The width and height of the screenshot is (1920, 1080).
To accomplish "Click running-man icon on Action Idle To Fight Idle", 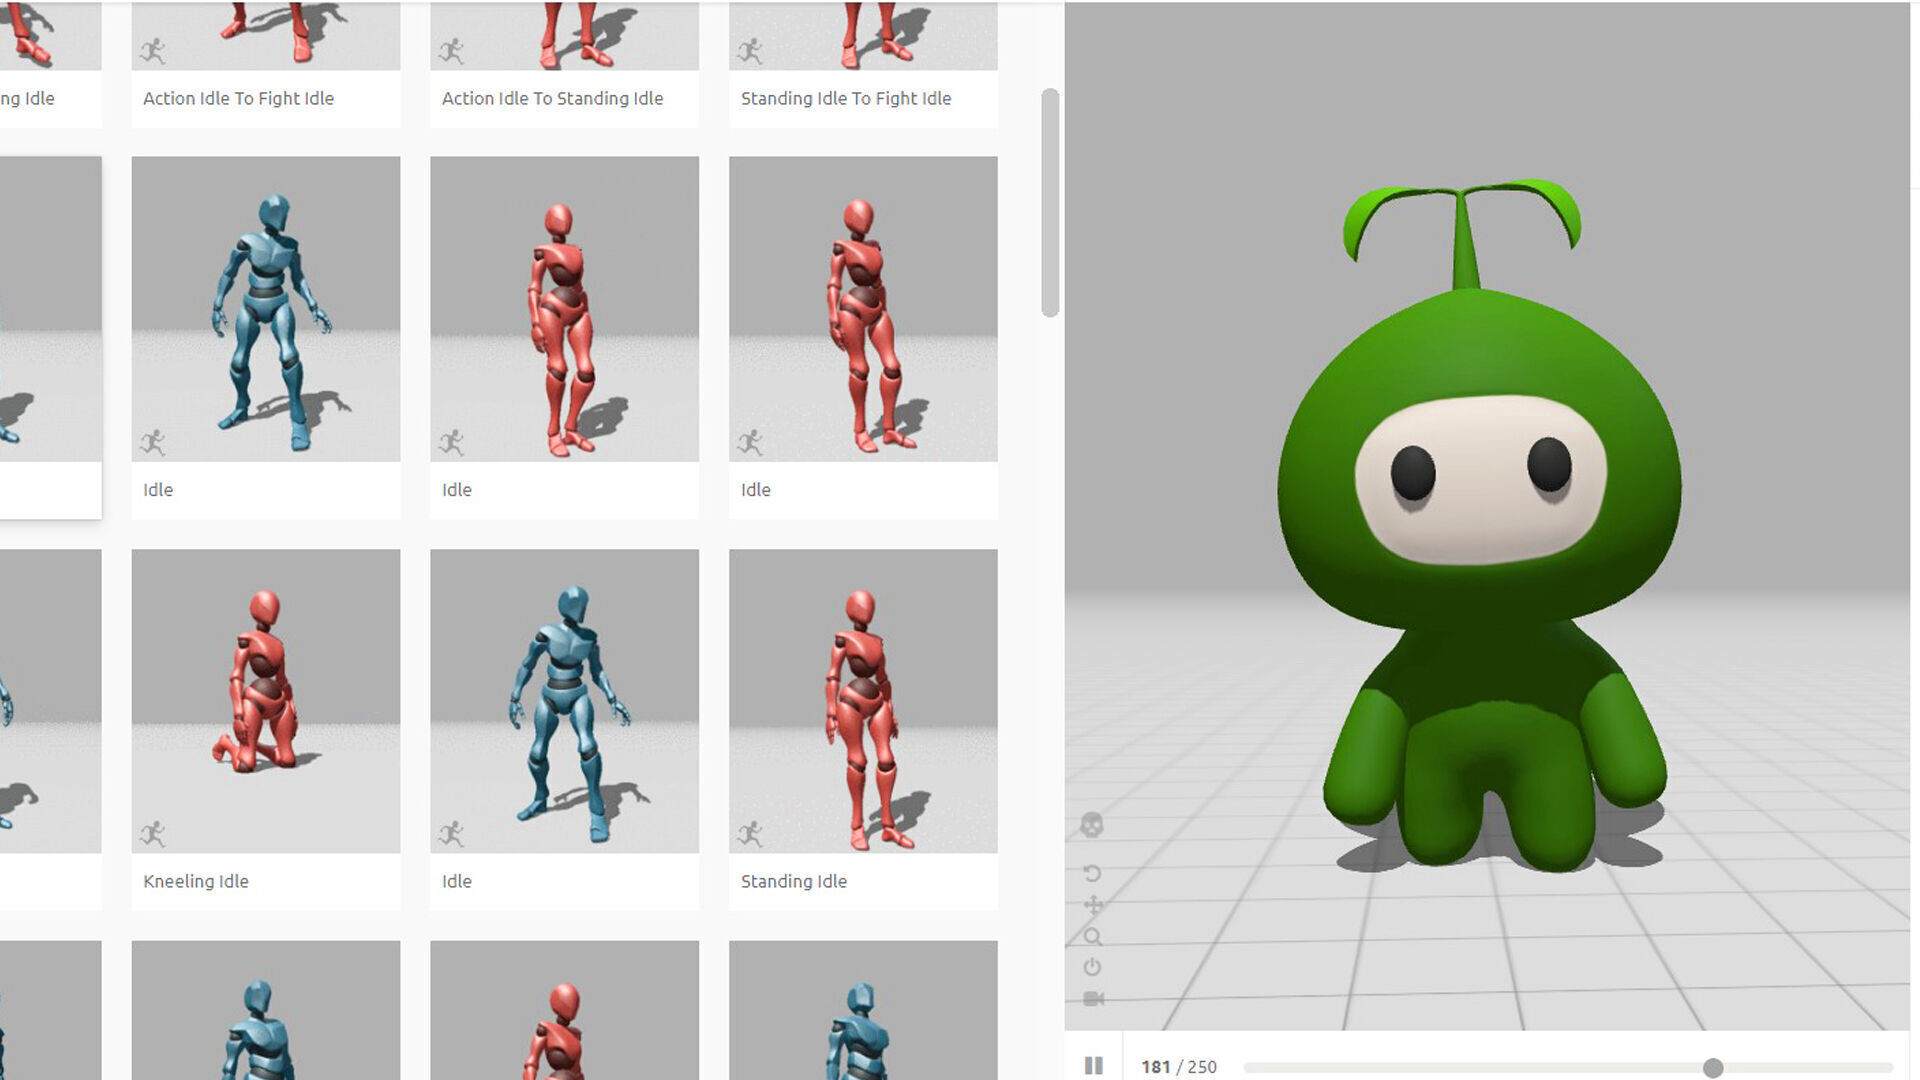I will pyautogui.click(x=152, y=50).
